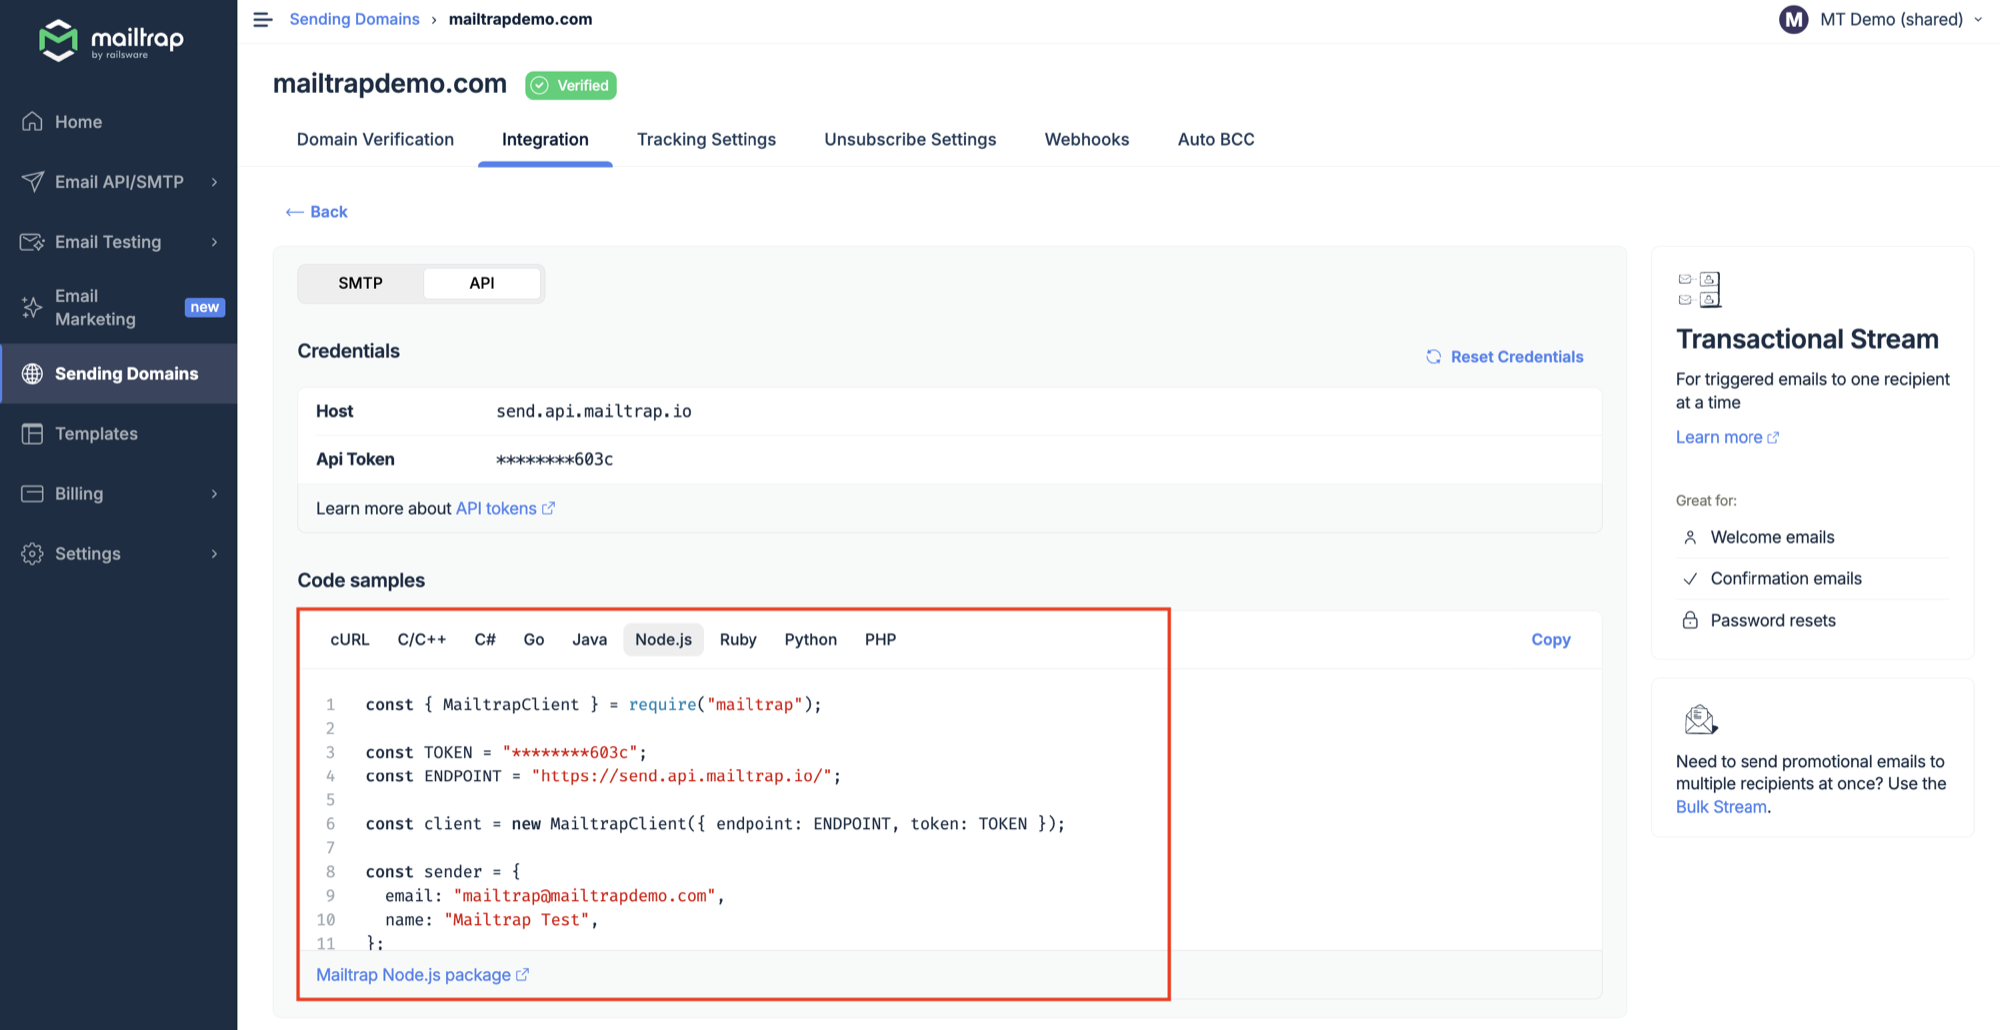
Task: Copy the code sample
Action: [x=1550, y=640]
